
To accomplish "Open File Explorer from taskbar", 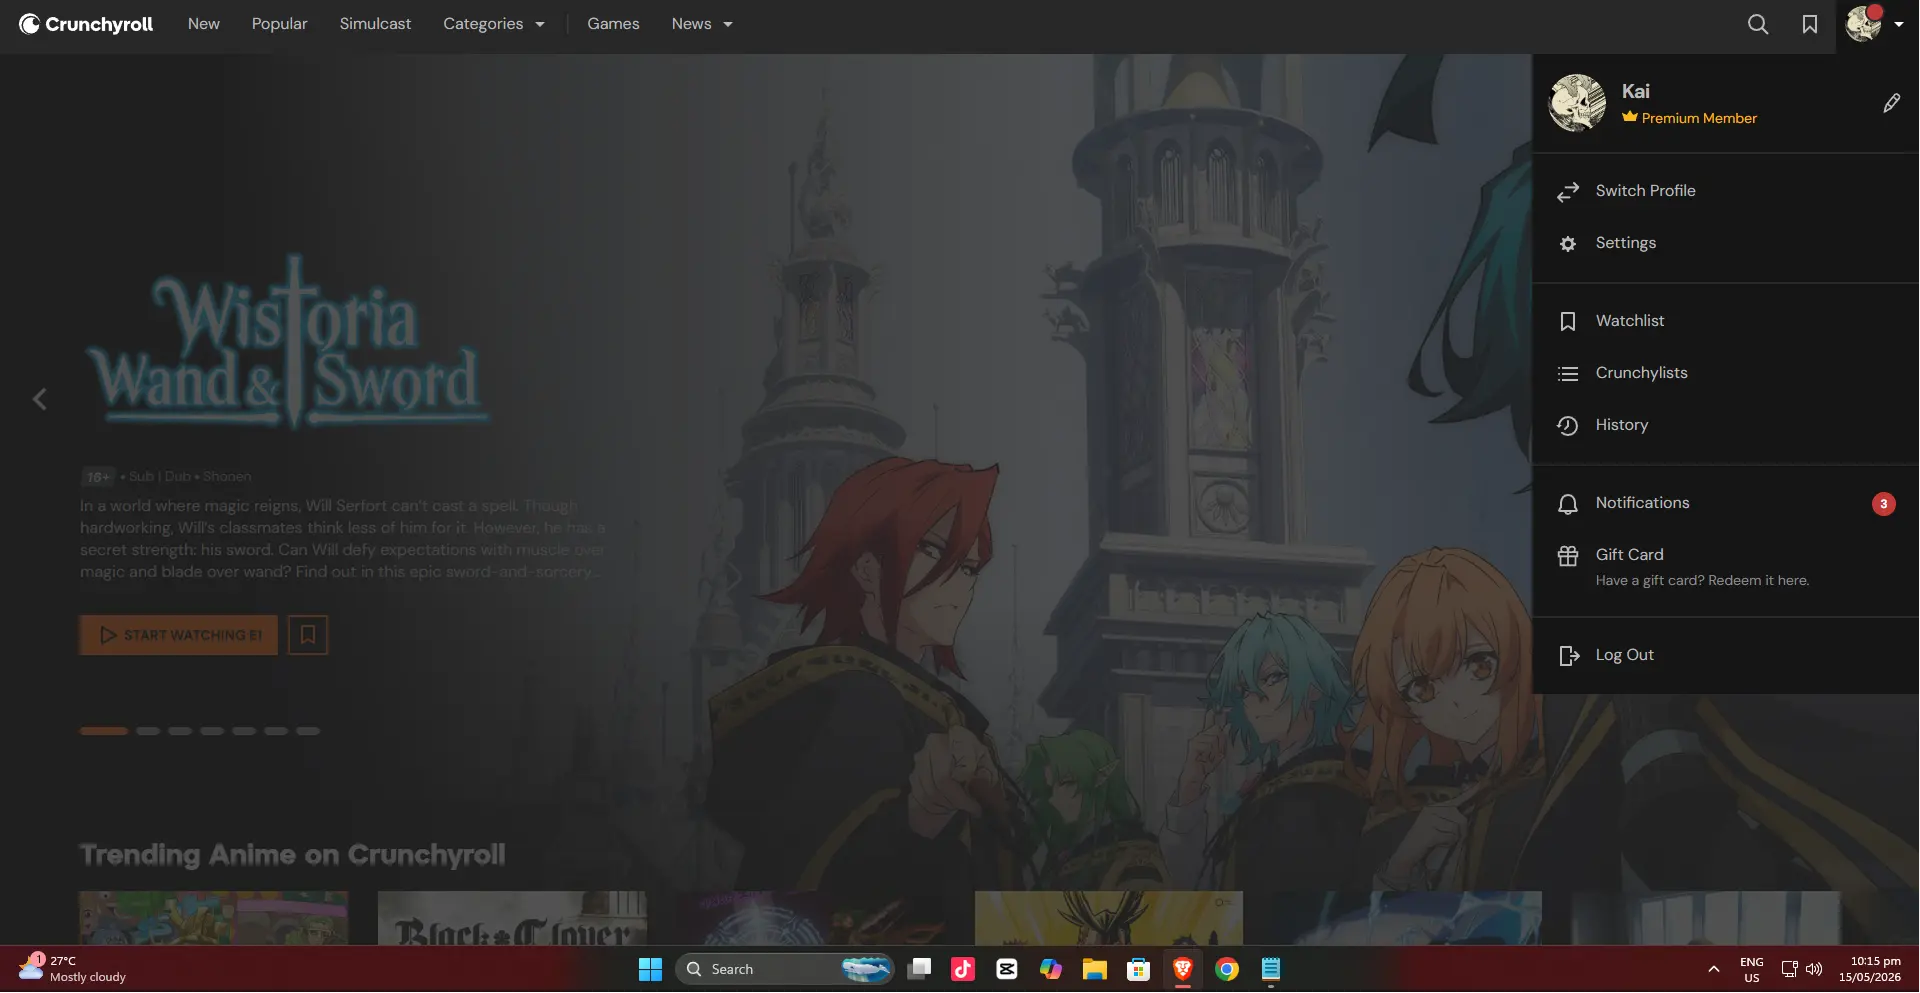I will tap(1095, 969).
